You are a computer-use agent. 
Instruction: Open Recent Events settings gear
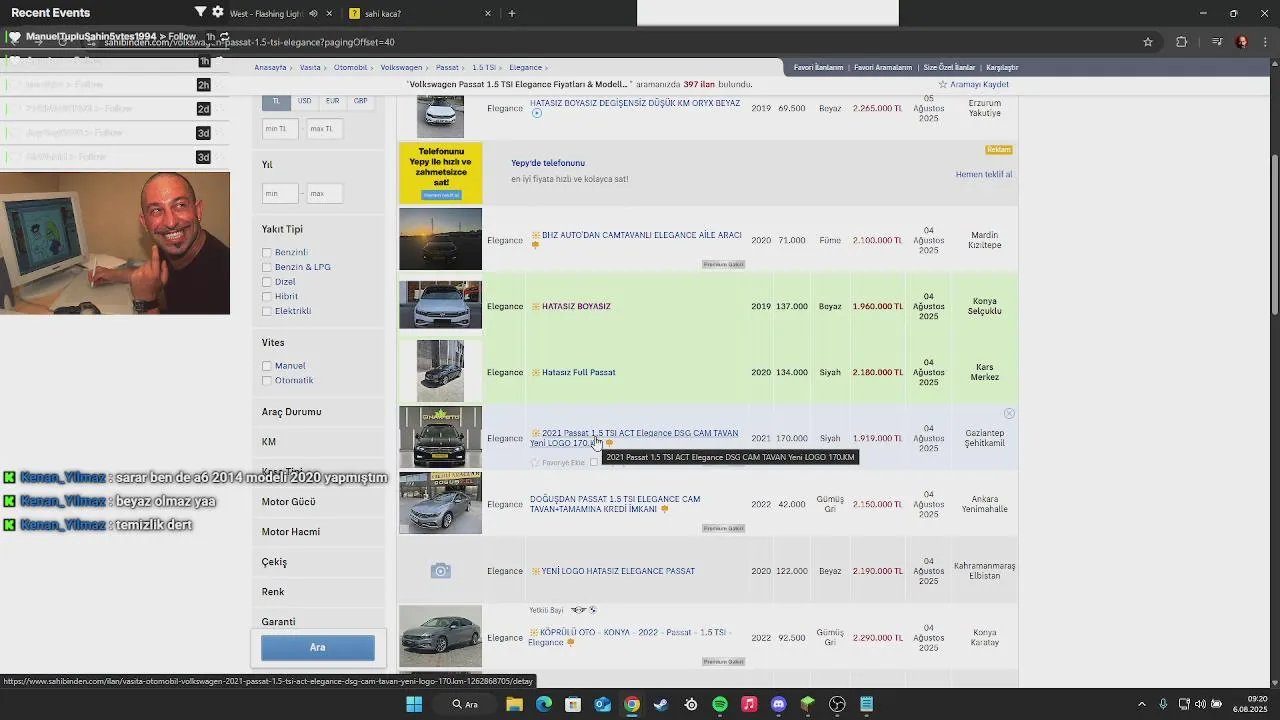tap(218, 12)
